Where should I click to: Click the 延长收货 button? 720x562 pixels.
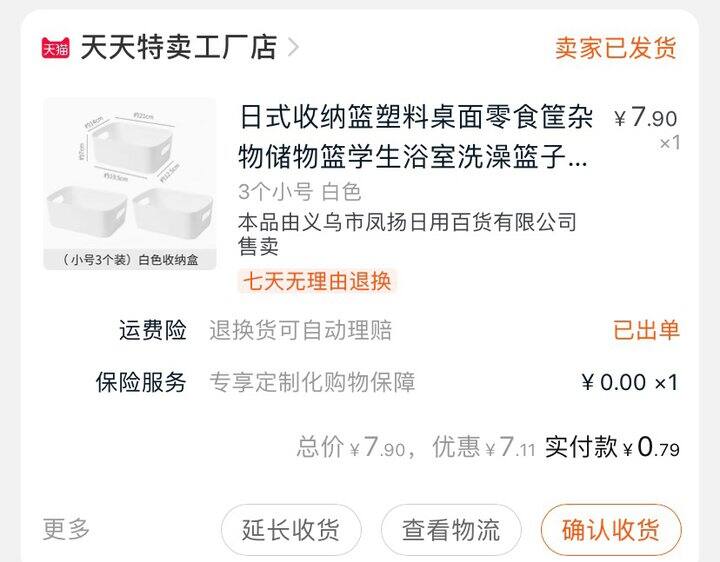point(291,530)
